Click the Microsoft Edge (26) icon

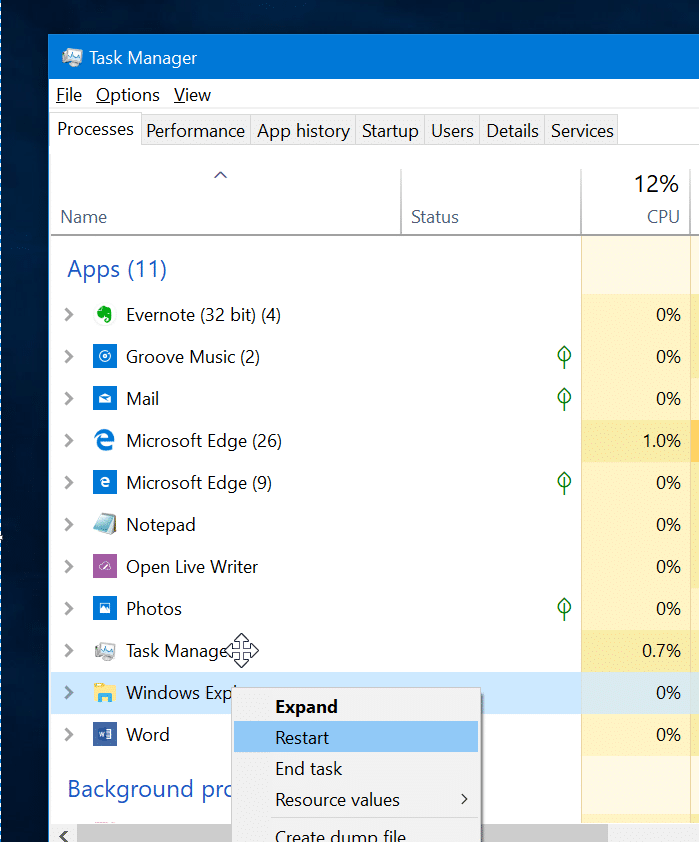pyautogui.click(x=105, y=440)
